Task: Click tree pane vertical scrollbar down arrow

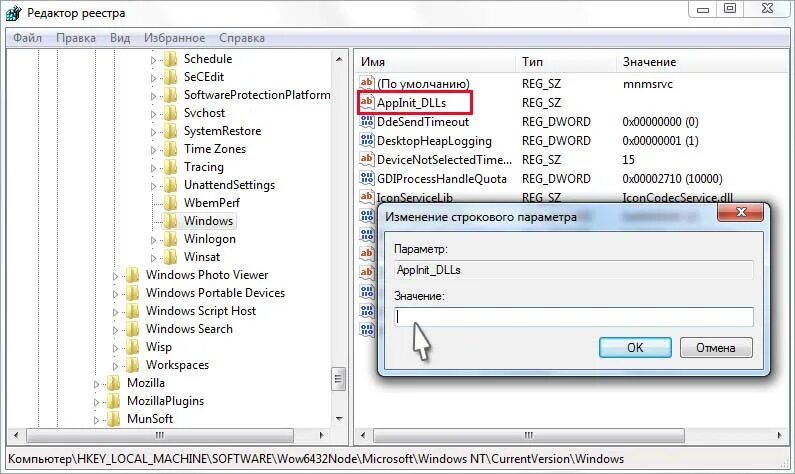Action: pyautogui.click(x=339, y=419)
